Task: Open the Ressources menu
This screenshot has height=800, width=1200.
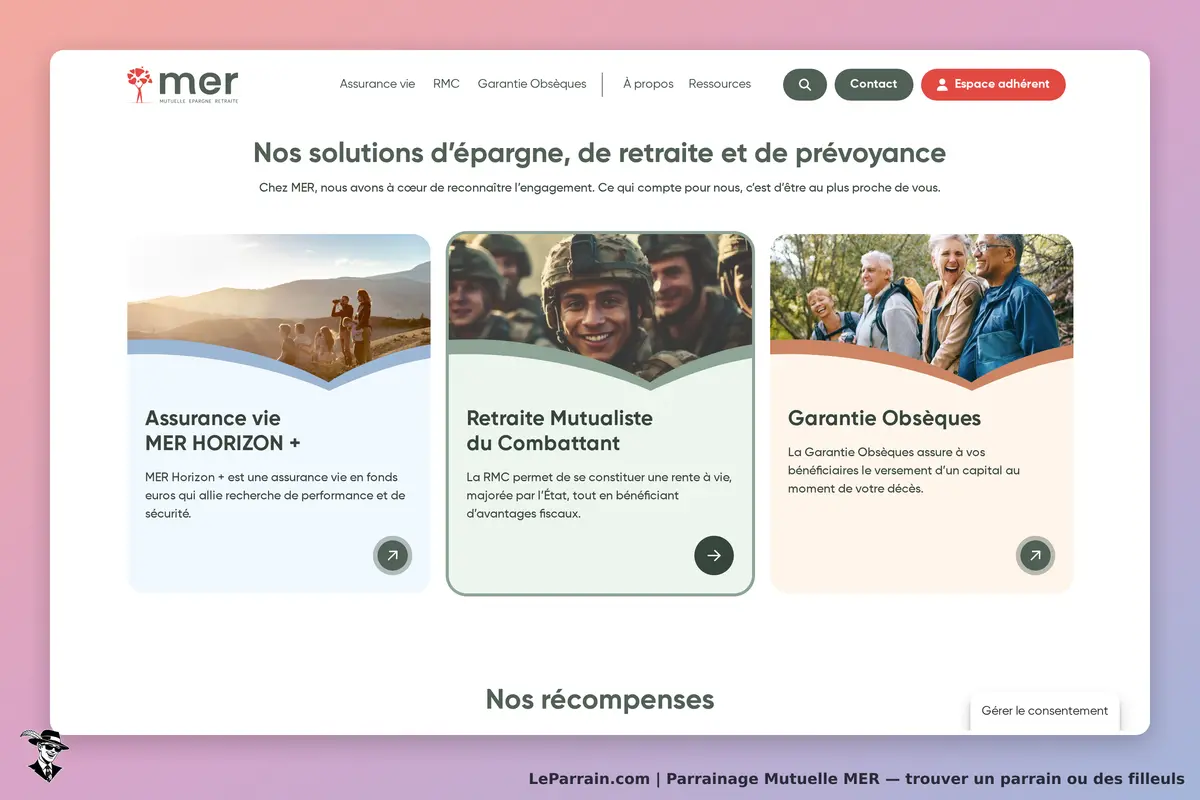Action: coord(719,84)
